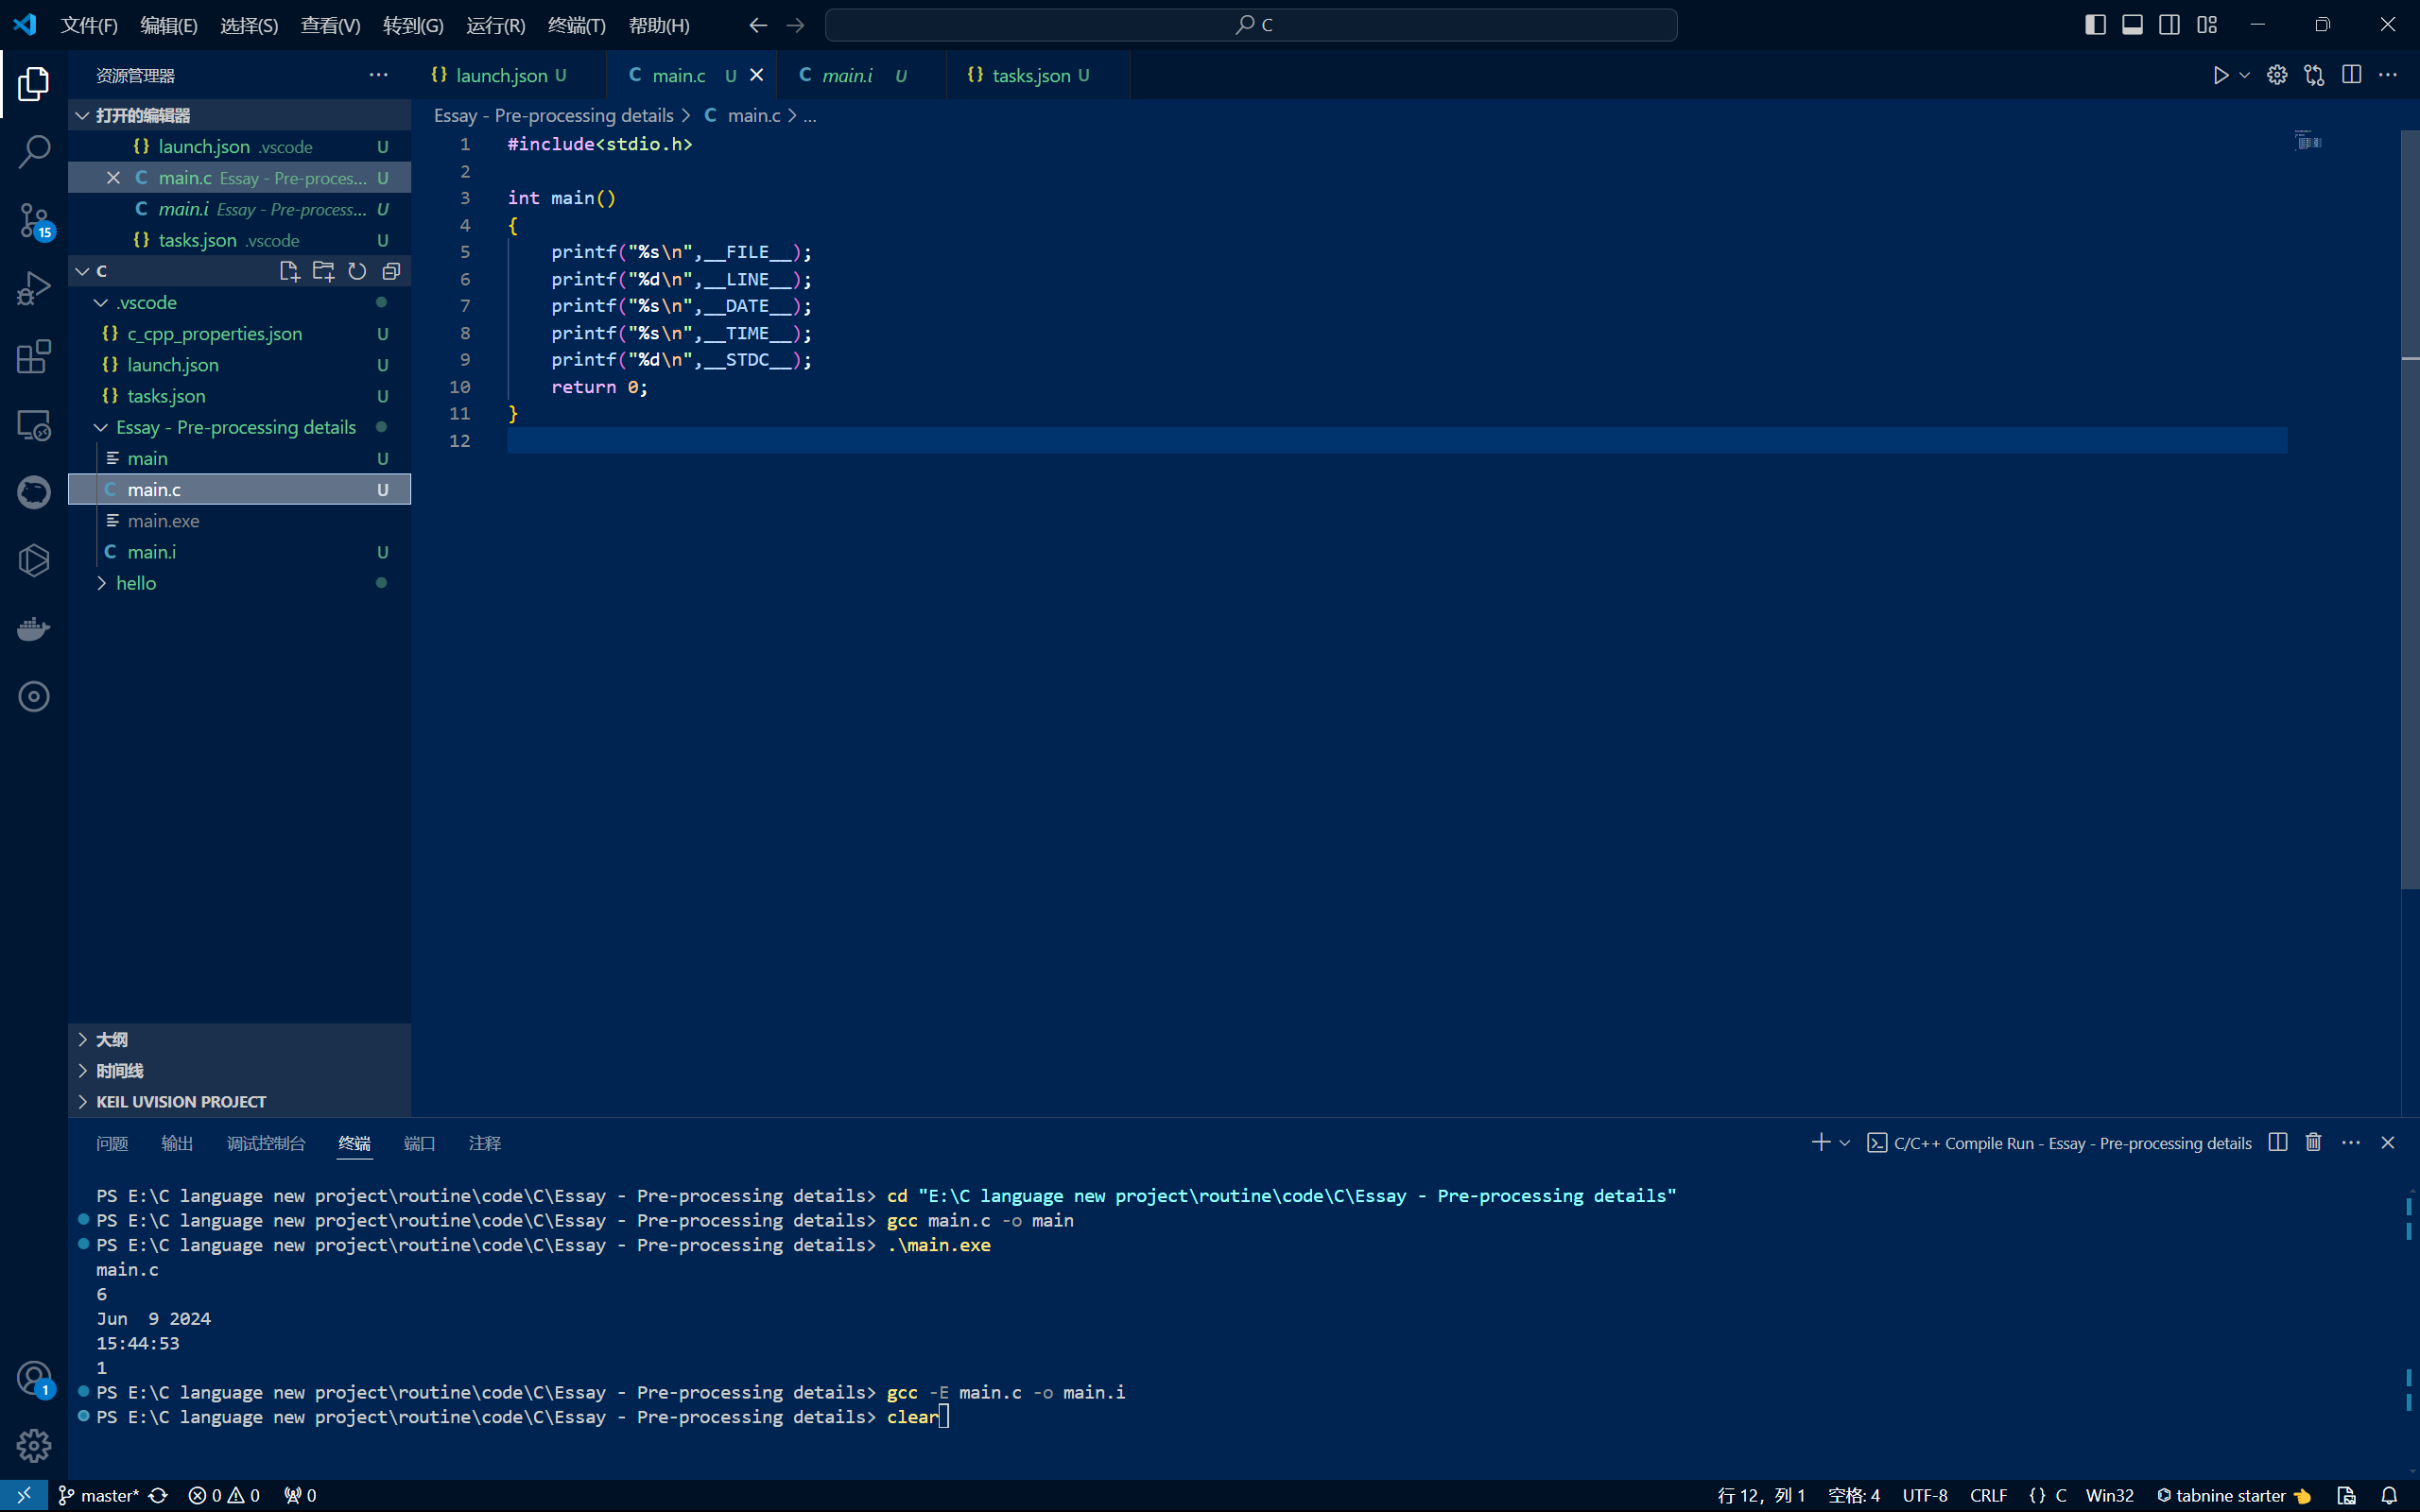This screenshot has height=1512, width=2420.
Task: Toggle the primary side bar visibility
Action: point(2095,25)
